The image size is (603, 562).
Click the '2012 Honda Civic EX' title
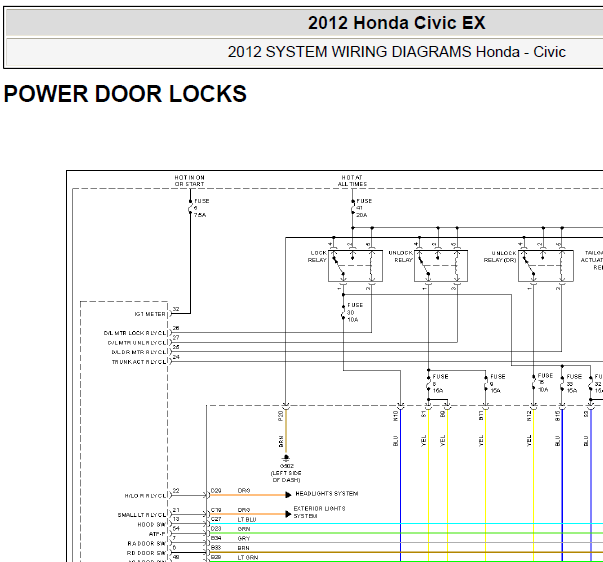396,23
